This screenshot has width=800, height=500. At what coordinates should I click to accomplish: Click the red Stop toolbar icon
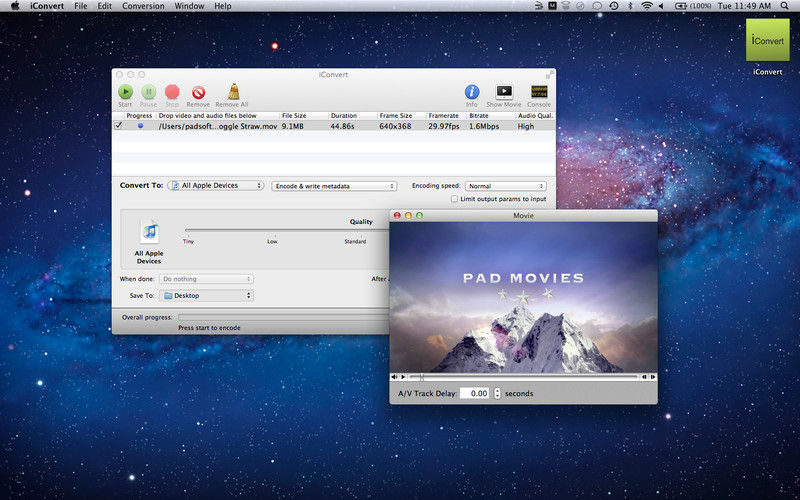172,92
